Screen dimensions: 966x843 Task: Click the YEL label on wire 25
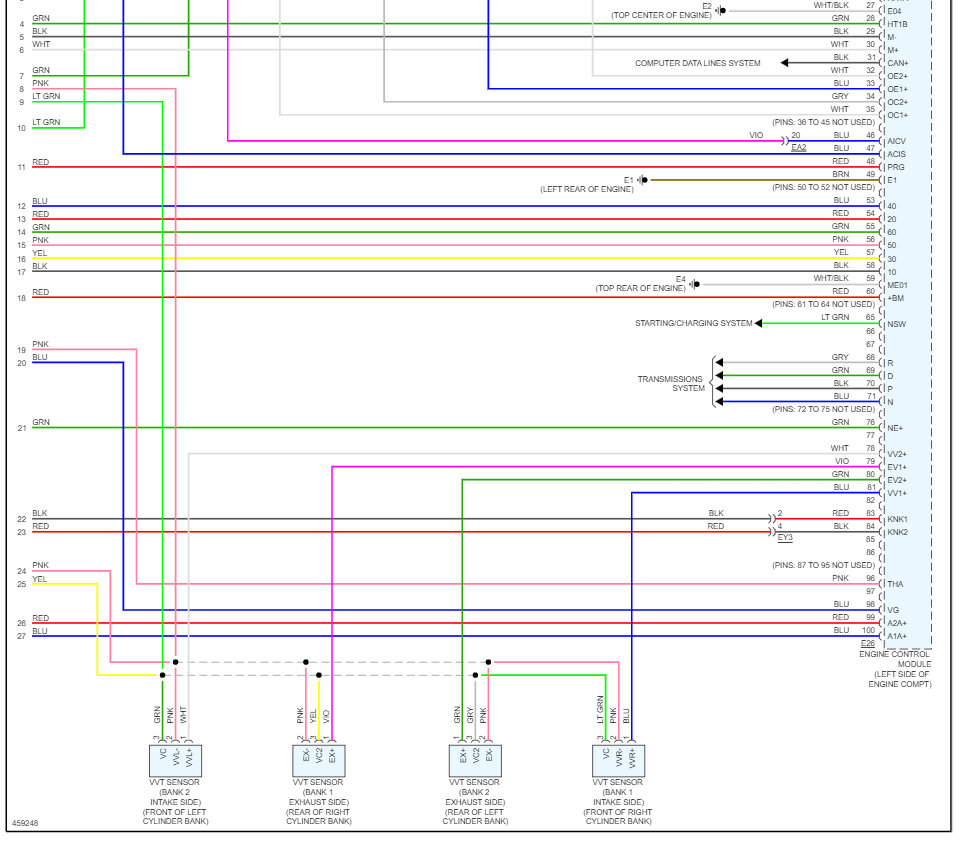click(39, 579)
